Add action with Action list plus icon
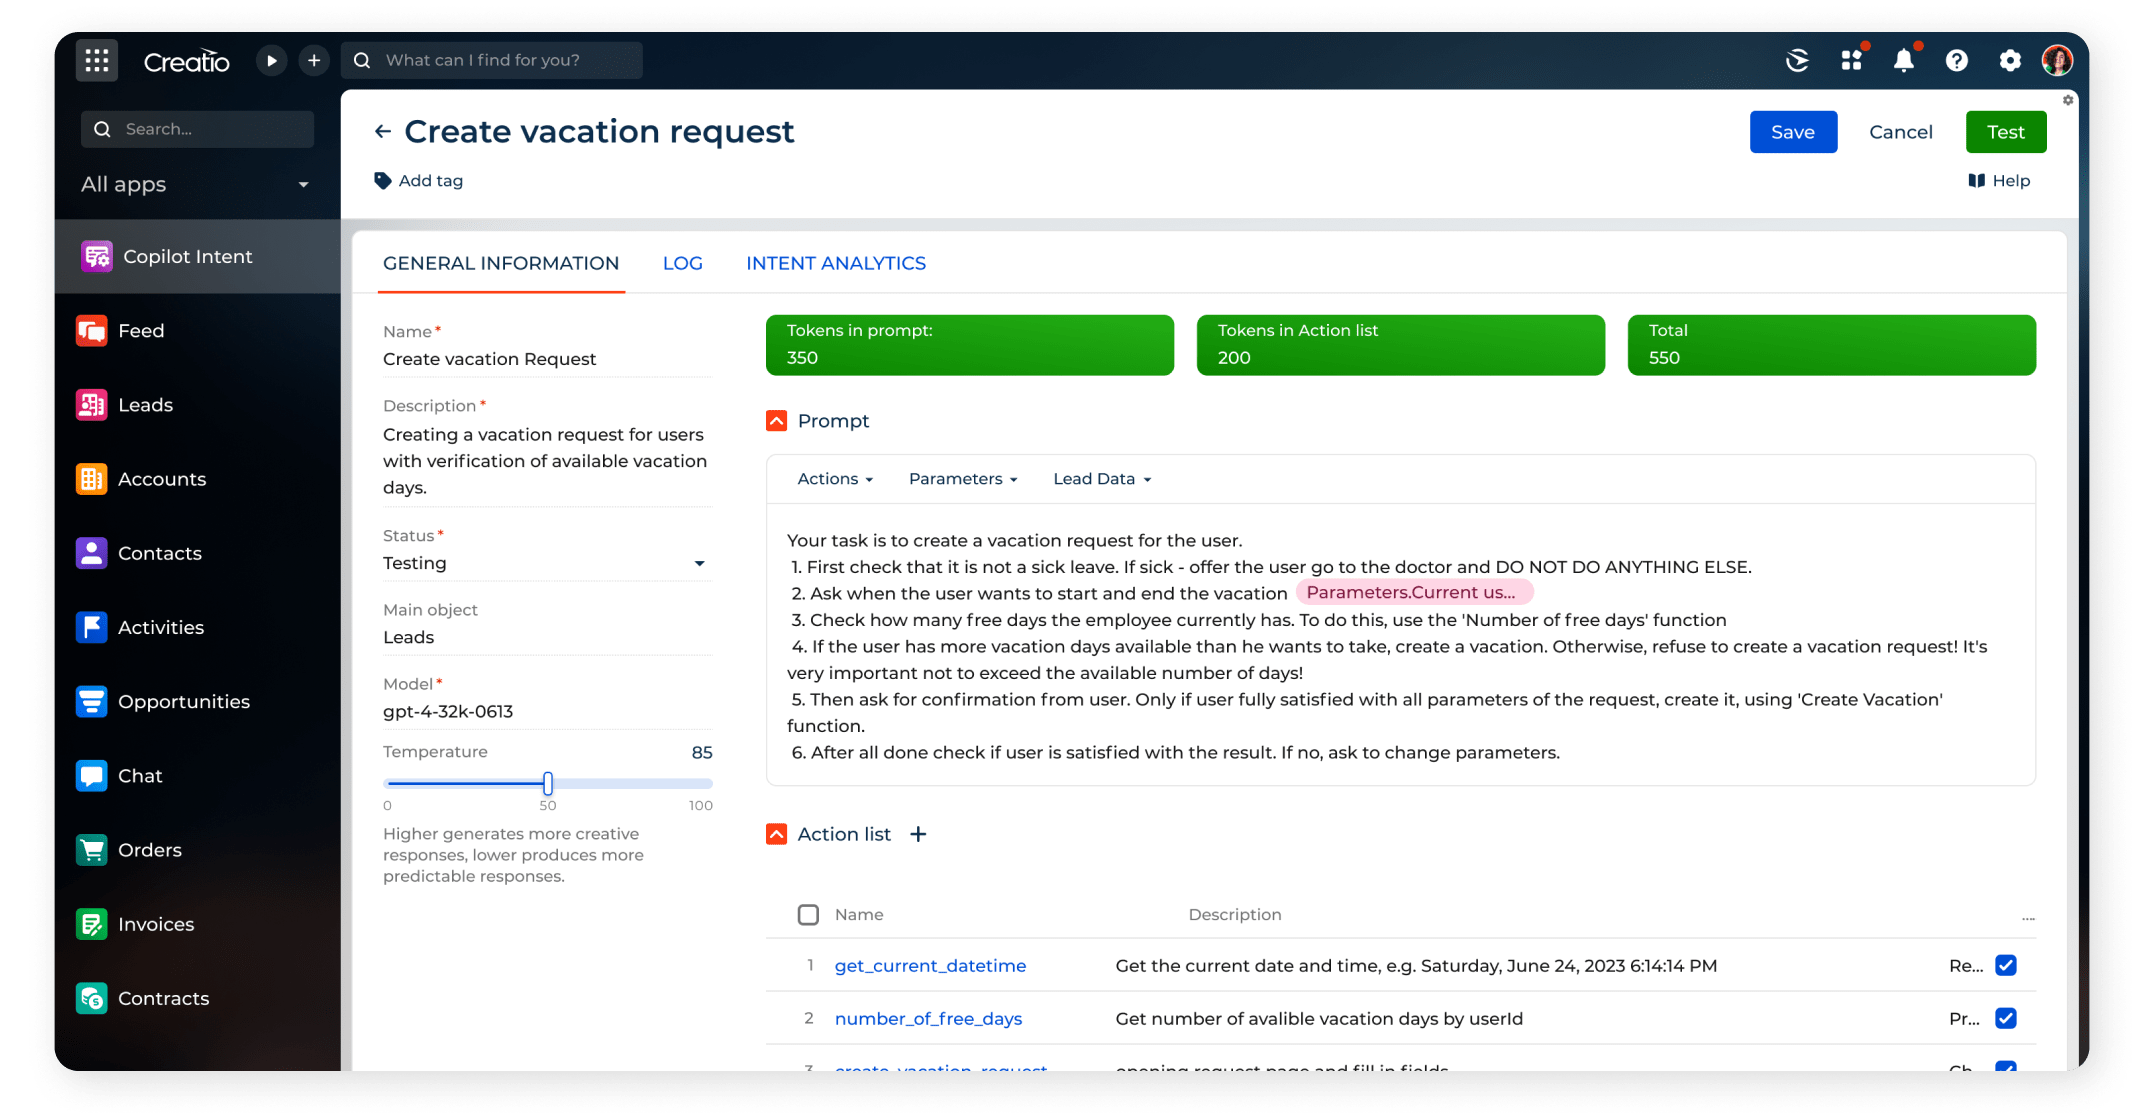This screenshot has width=2144, height=1120. pos(918,834)
